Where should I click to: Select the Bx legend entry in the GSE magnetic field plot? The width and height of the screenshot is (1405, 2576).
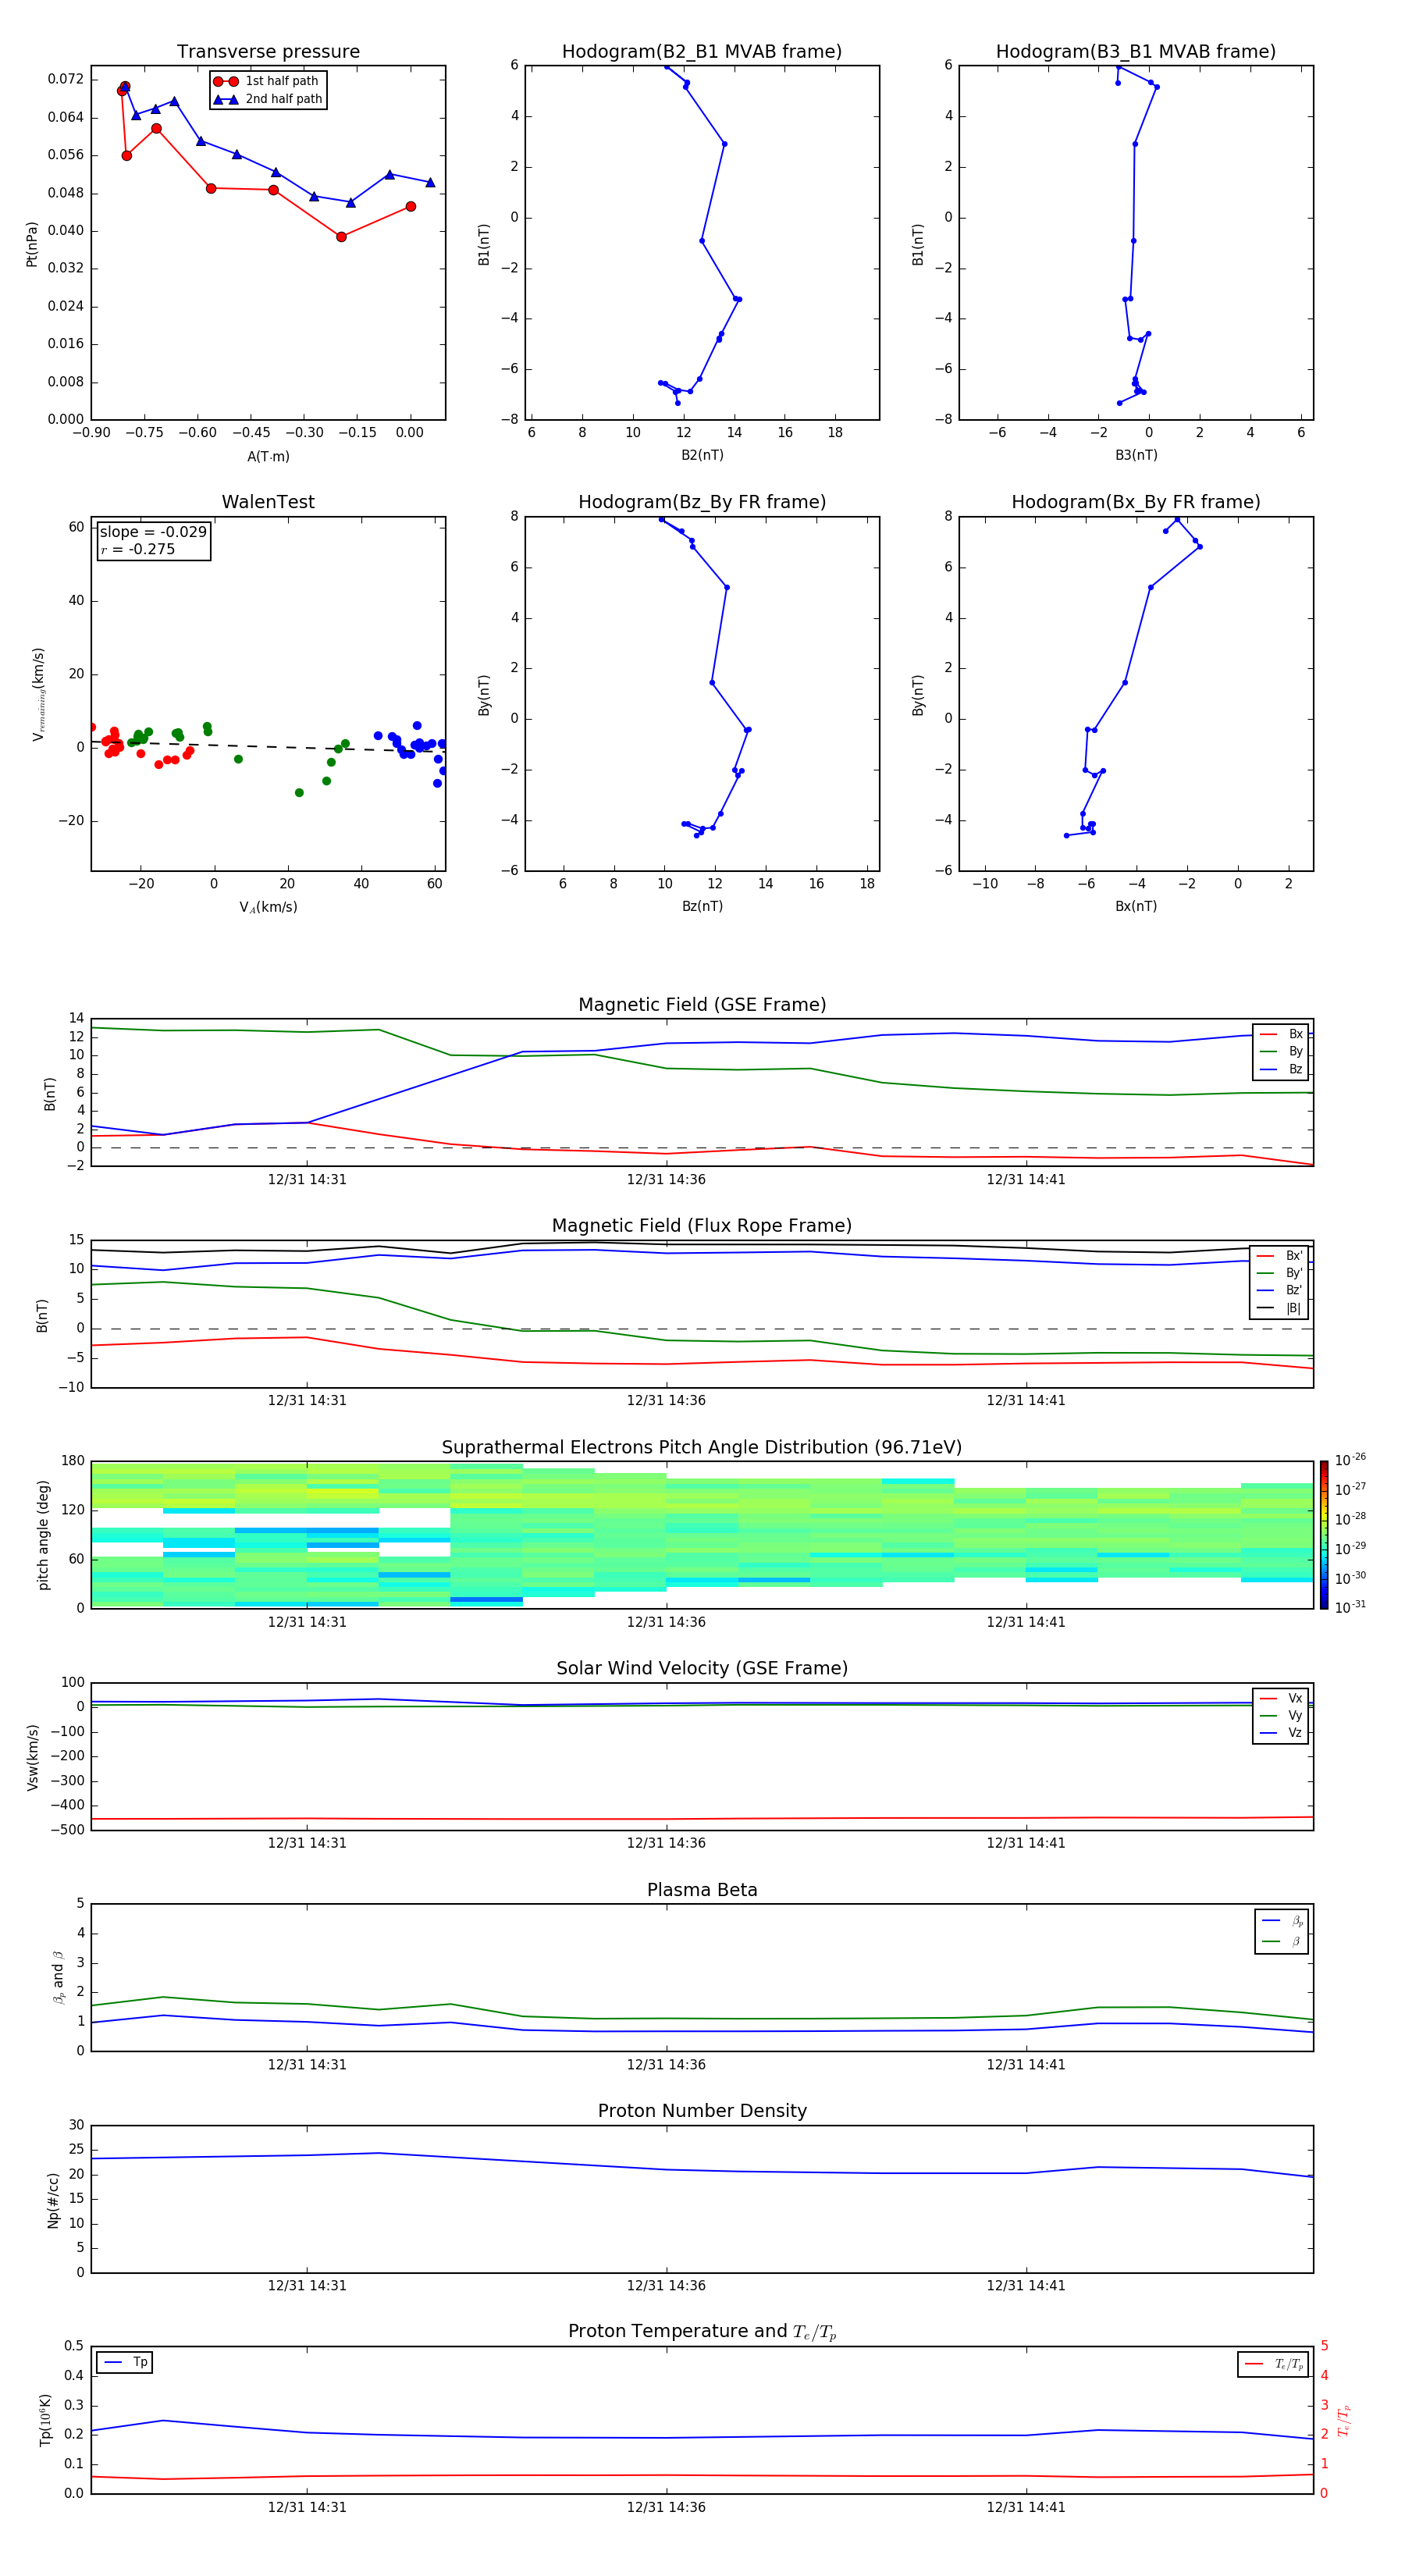(1281, 1034)
